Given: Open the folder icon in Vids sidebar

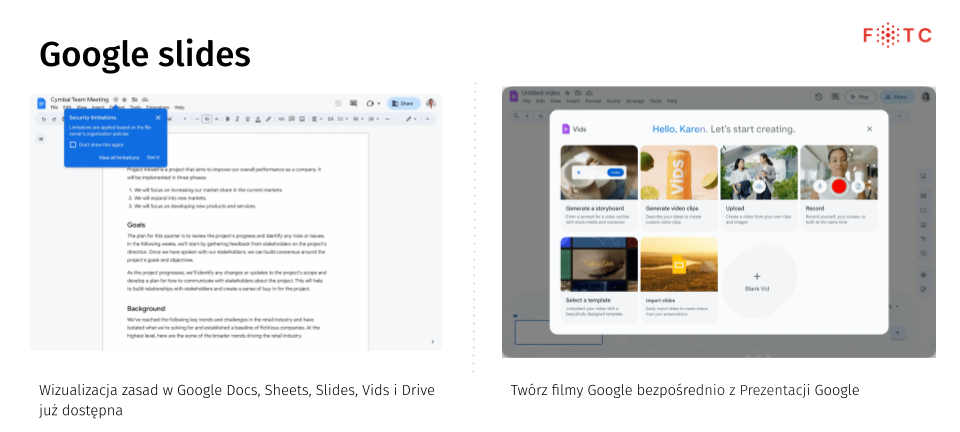Looking at the screenshot, I should pos(923,210).
